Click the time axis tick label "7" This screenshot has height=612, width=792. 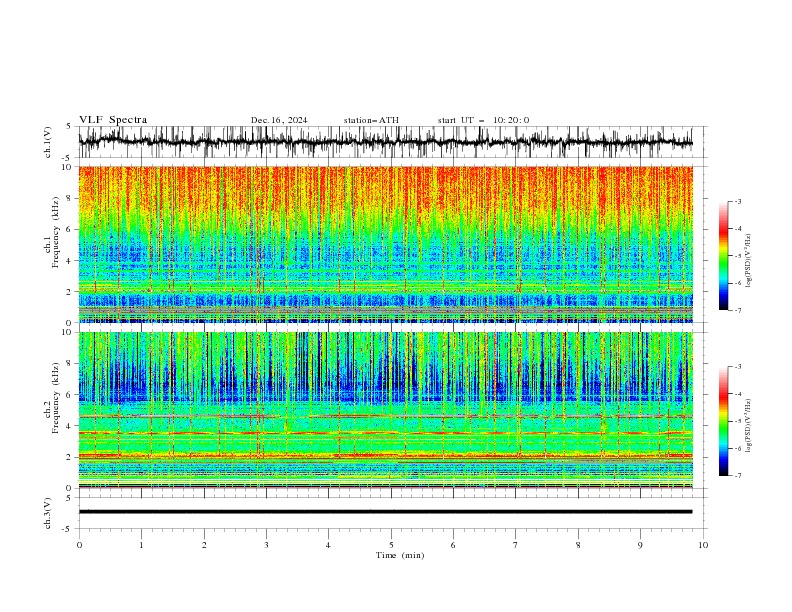click(515, 545)
